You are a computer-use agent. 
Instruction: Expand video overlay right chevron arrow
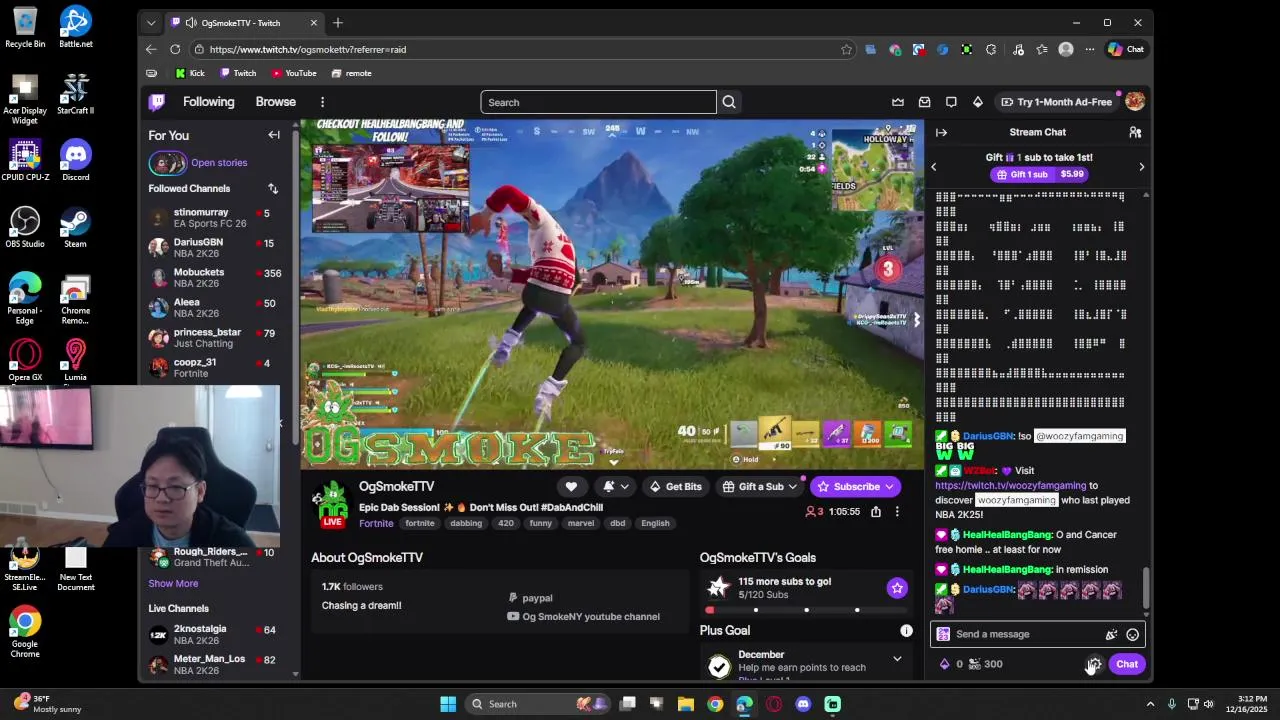(916, 320)
